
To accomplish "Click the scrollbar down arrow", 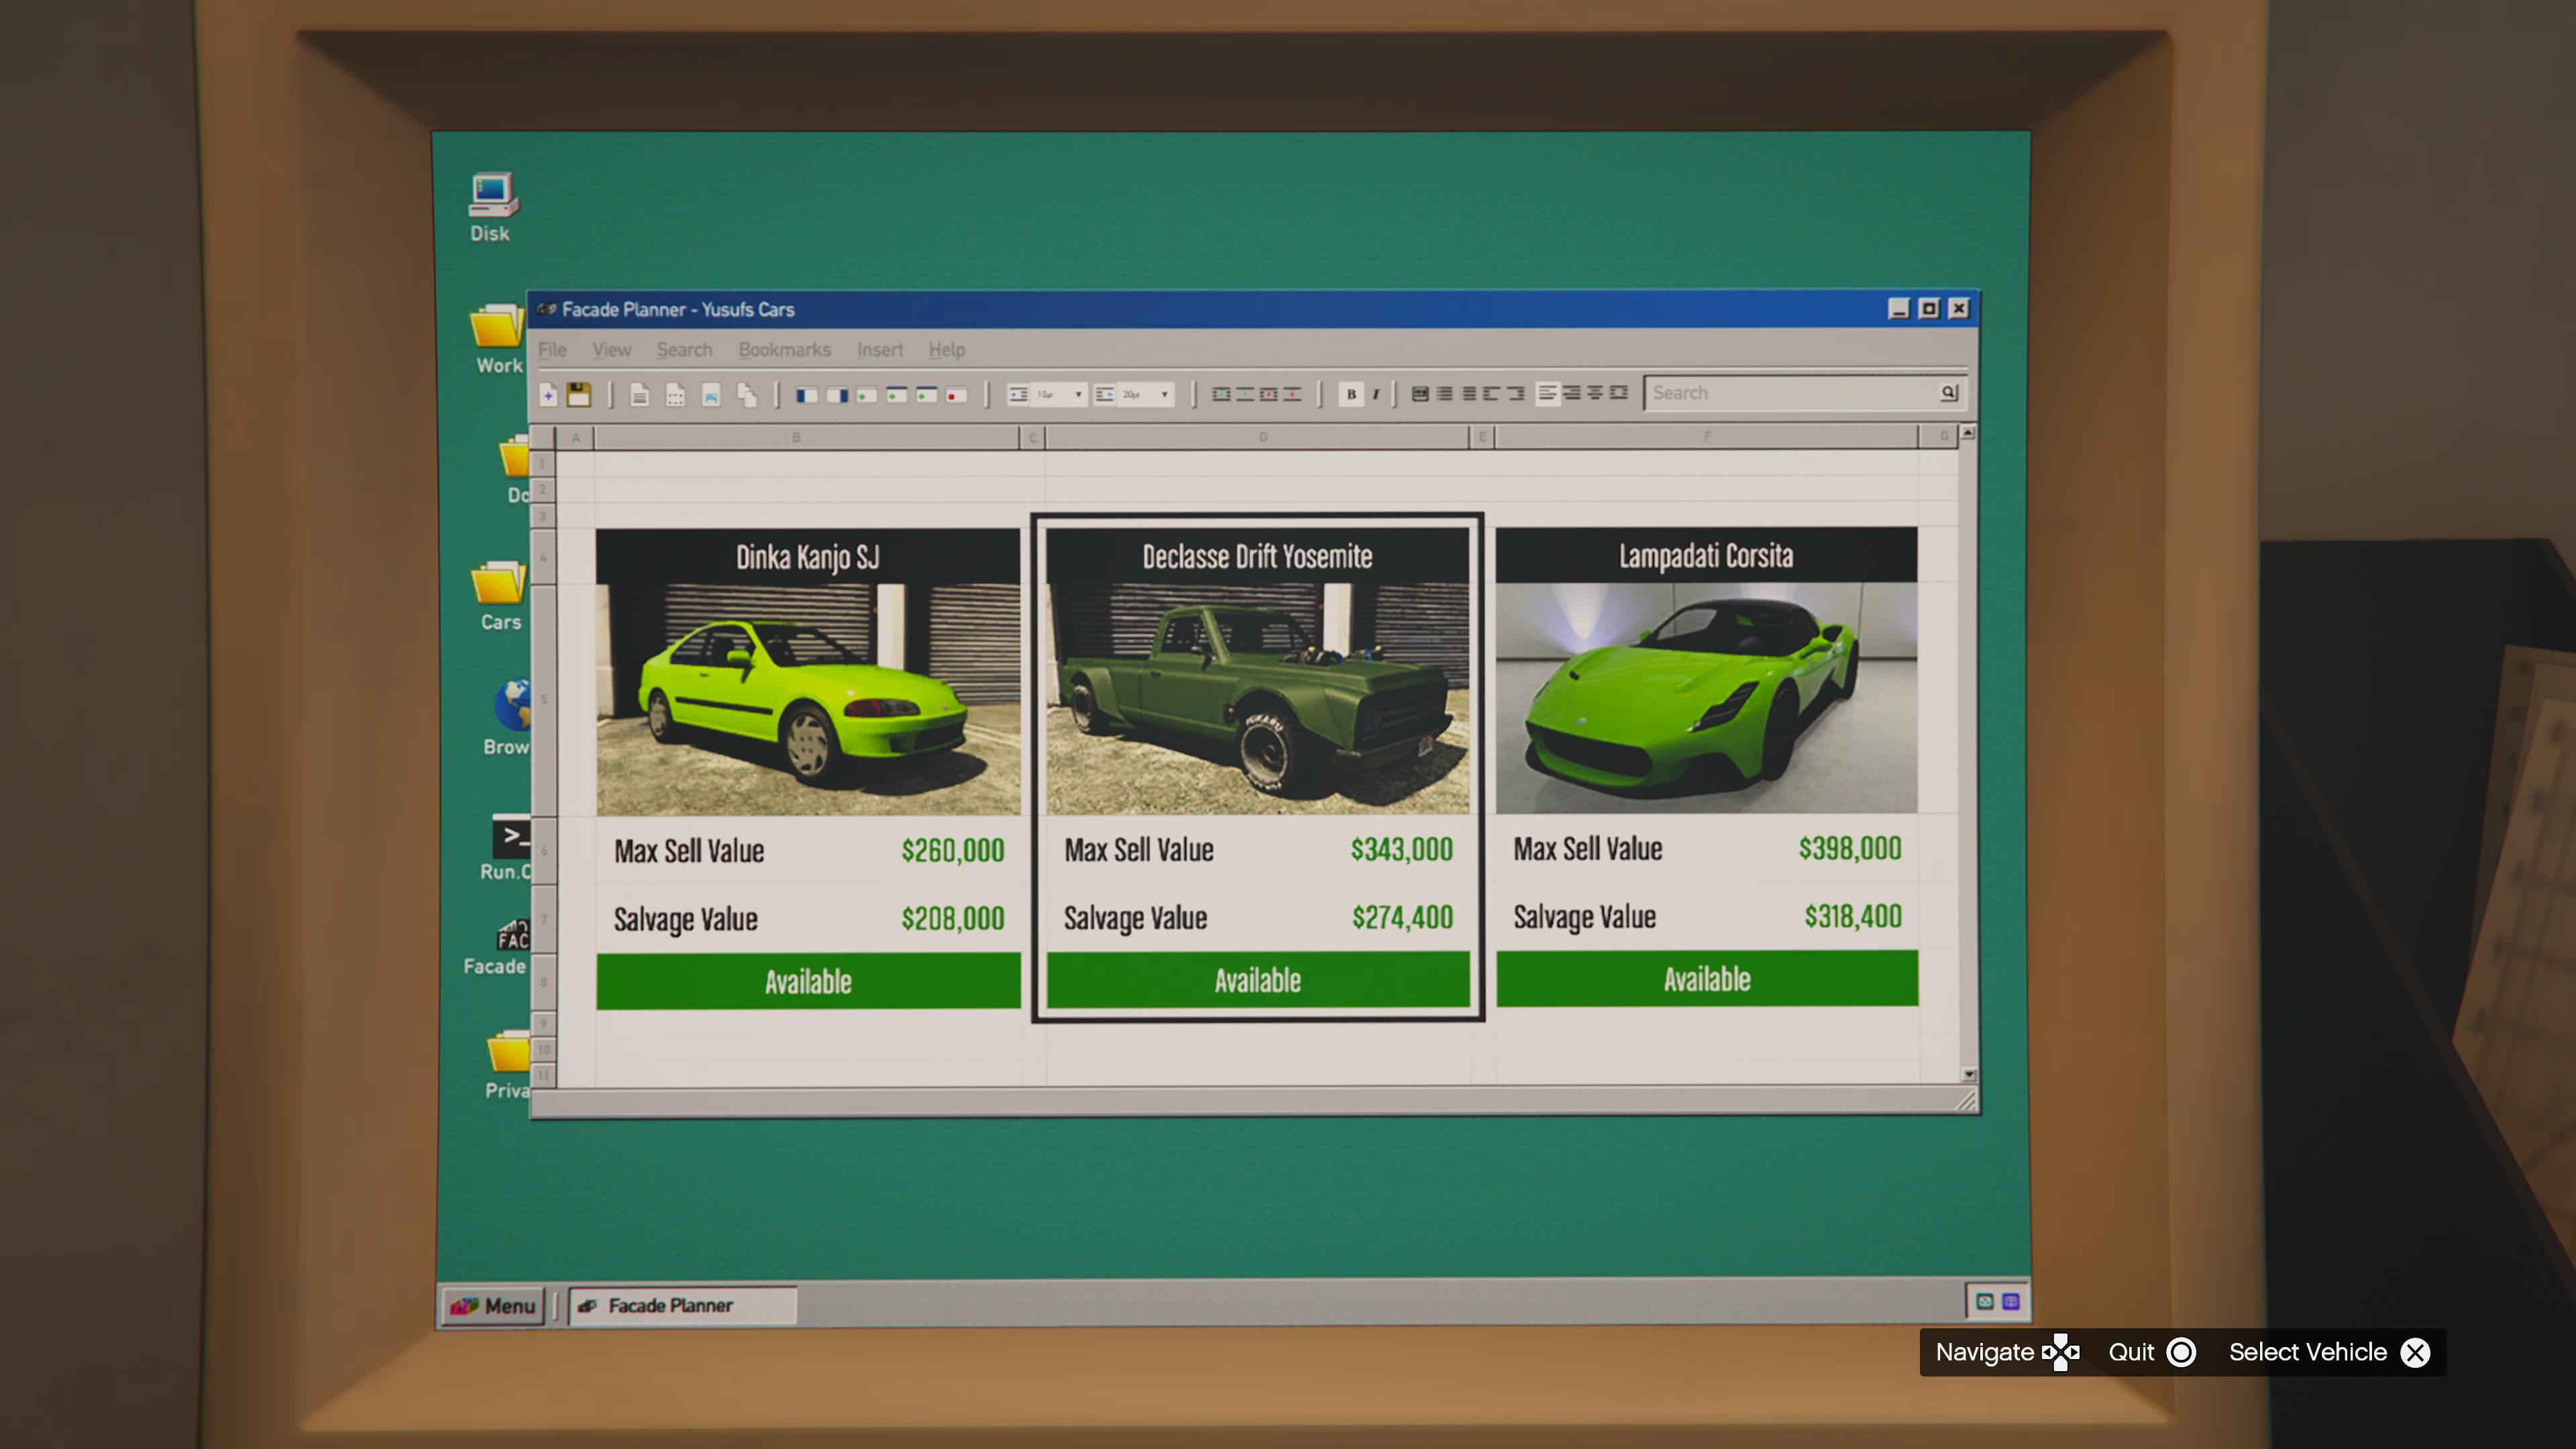I will (x=1968, y=1074).
